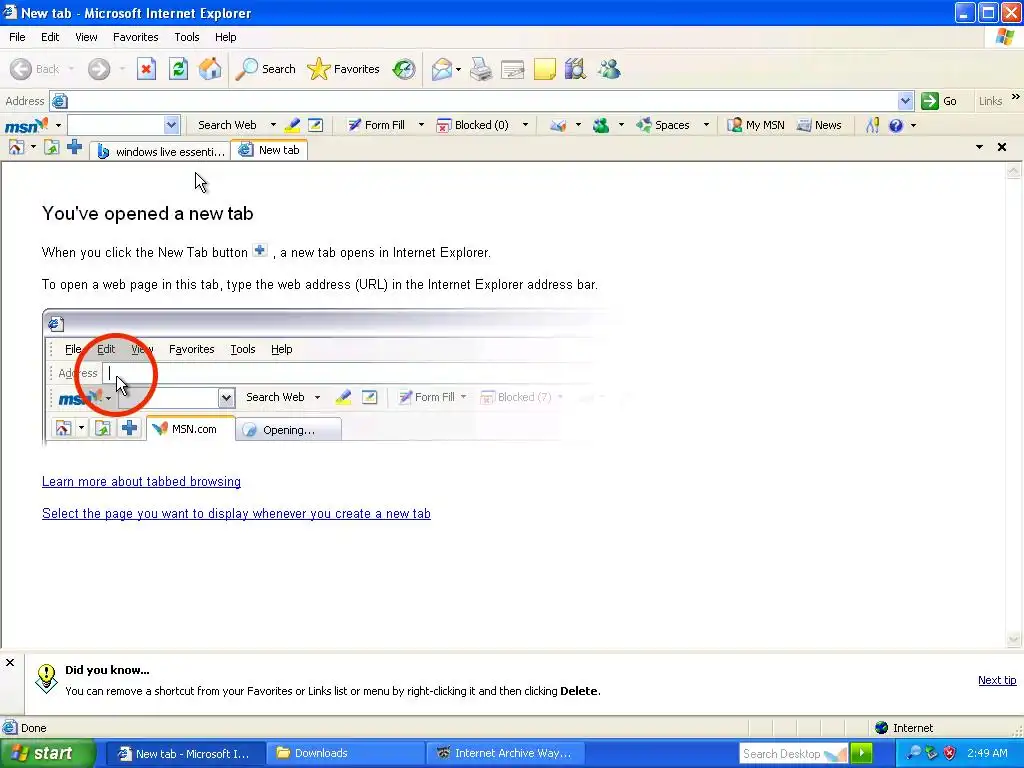1024x768 pixels.
Task: Click Learn more about tabbed browsing link
Action: click(x=141, y=482)
